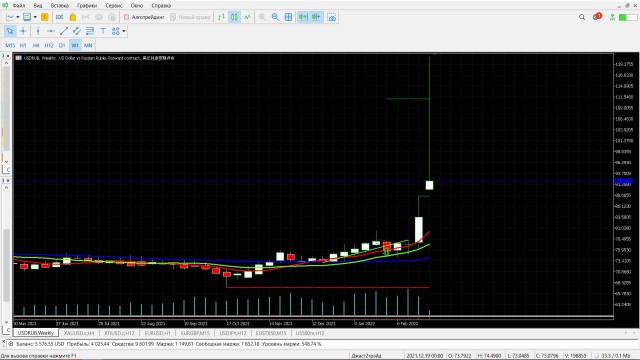Viewport: 640px width, 360px height.
Task: Select the horizontal line drawing tool
Action: point(51,31)
